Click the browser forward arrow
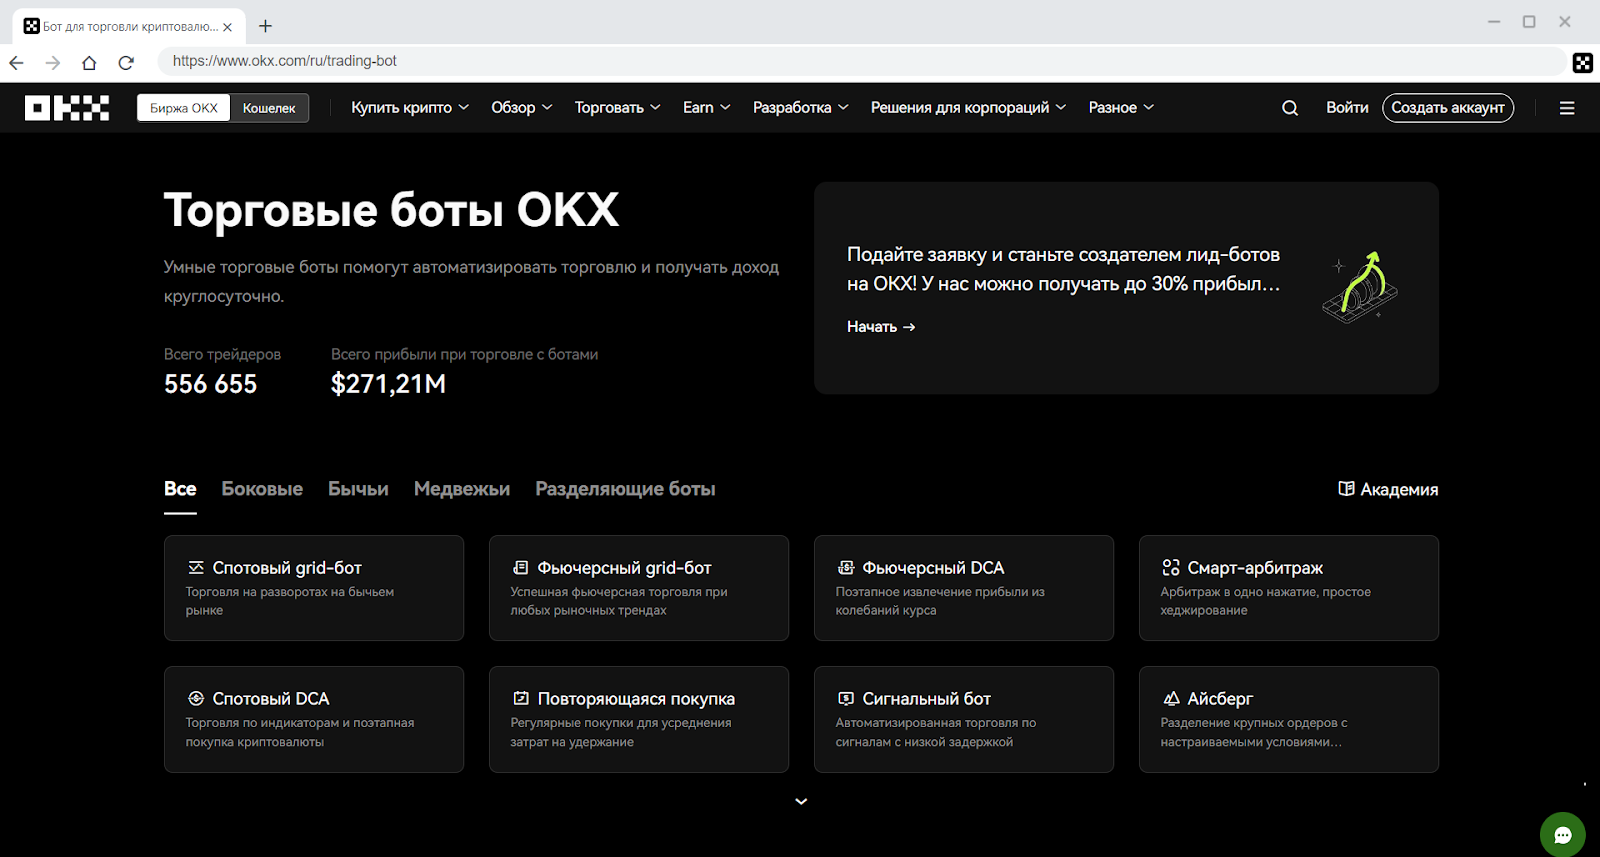1600x857 pixels. click(53, 62)
